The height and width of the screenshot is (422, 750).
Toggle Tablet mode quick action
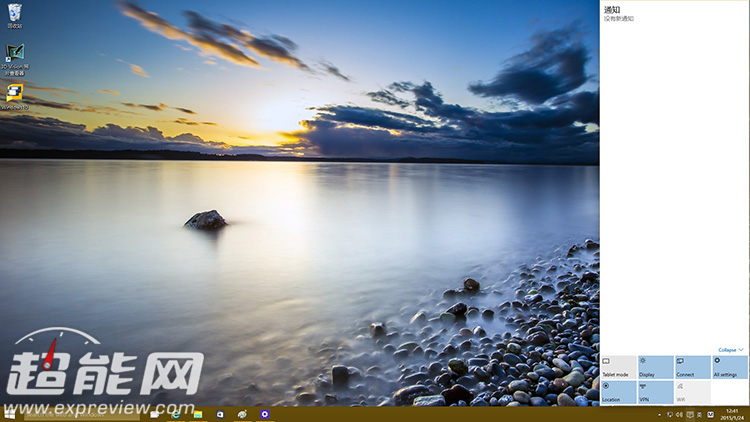point(618,367)
